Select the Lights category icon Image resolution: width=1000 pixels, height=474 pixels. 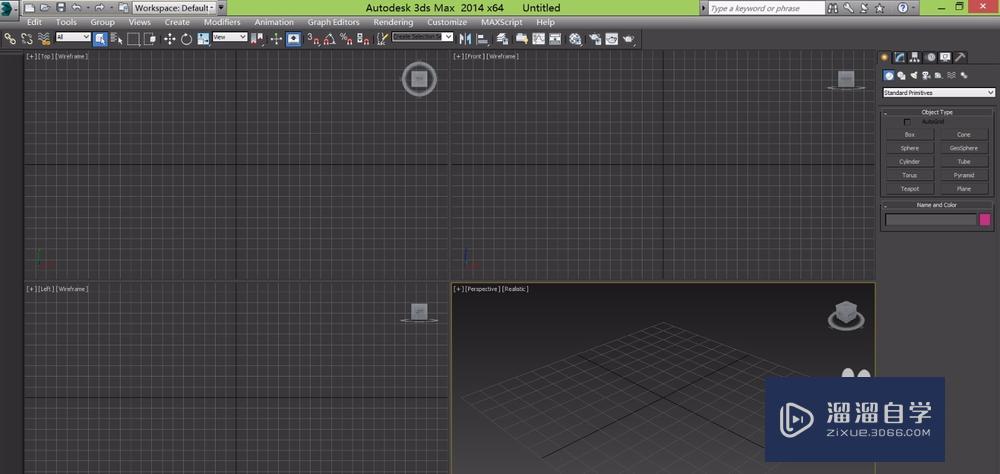point(913,75)
